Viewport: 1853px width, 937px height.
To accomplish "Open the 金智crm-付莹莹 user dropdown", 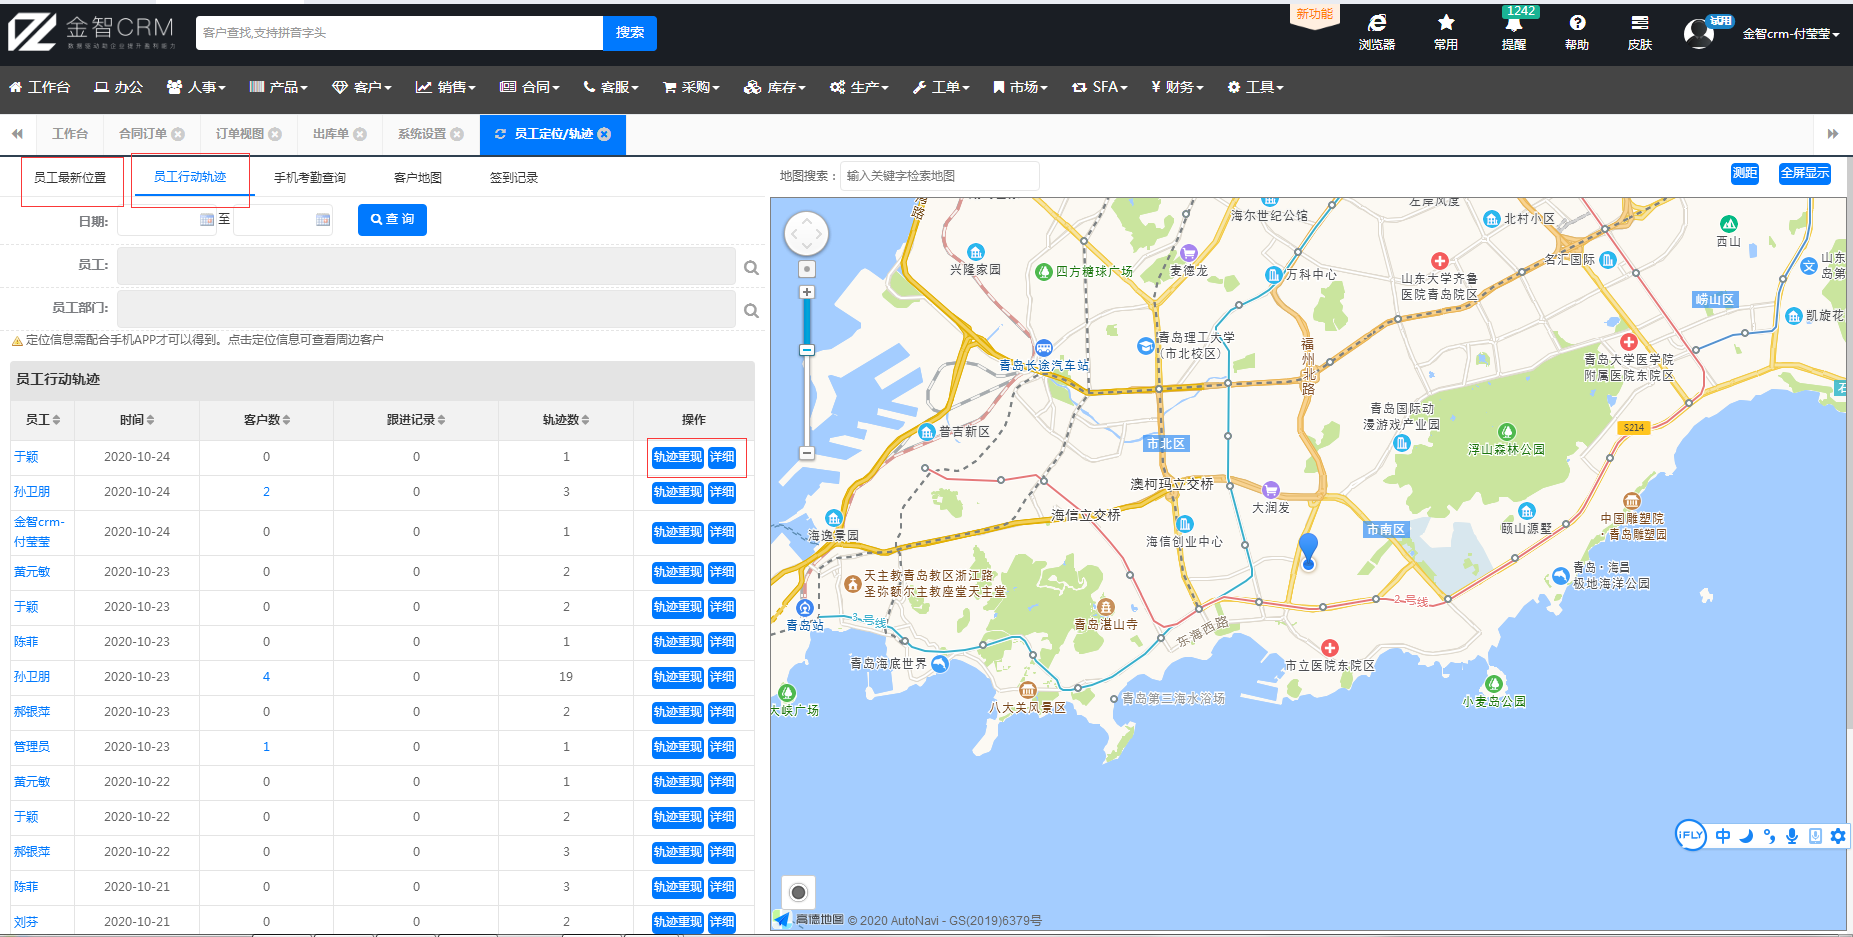I will pos(1791,34).
